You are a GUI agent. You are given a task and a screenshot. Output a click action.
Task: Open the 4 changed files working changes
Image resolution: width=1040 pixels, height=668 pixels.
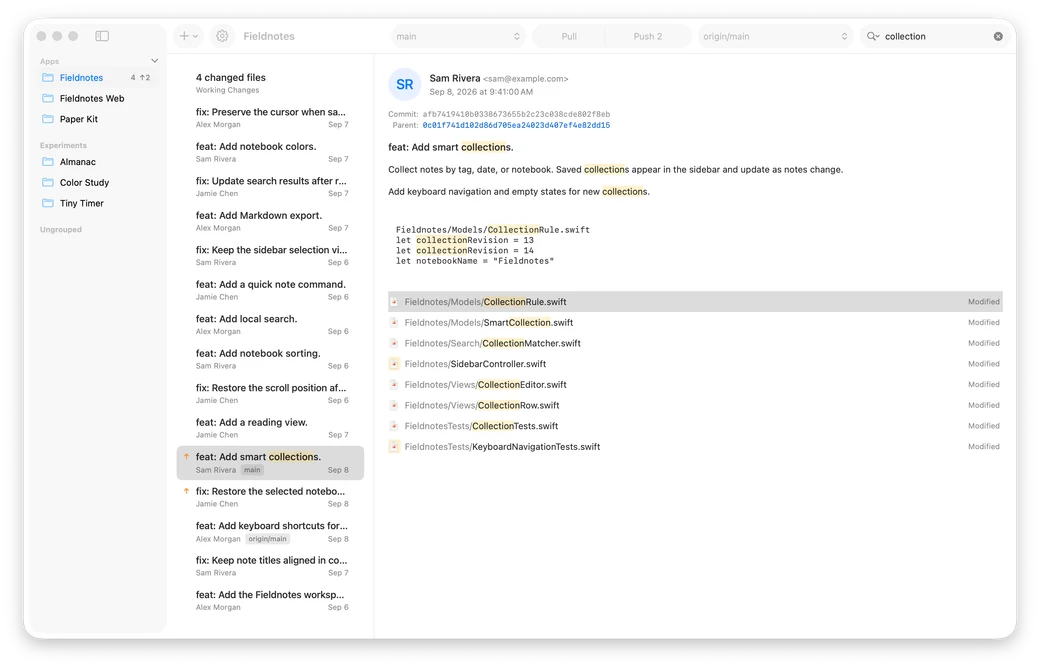click(x=270, y=83)
